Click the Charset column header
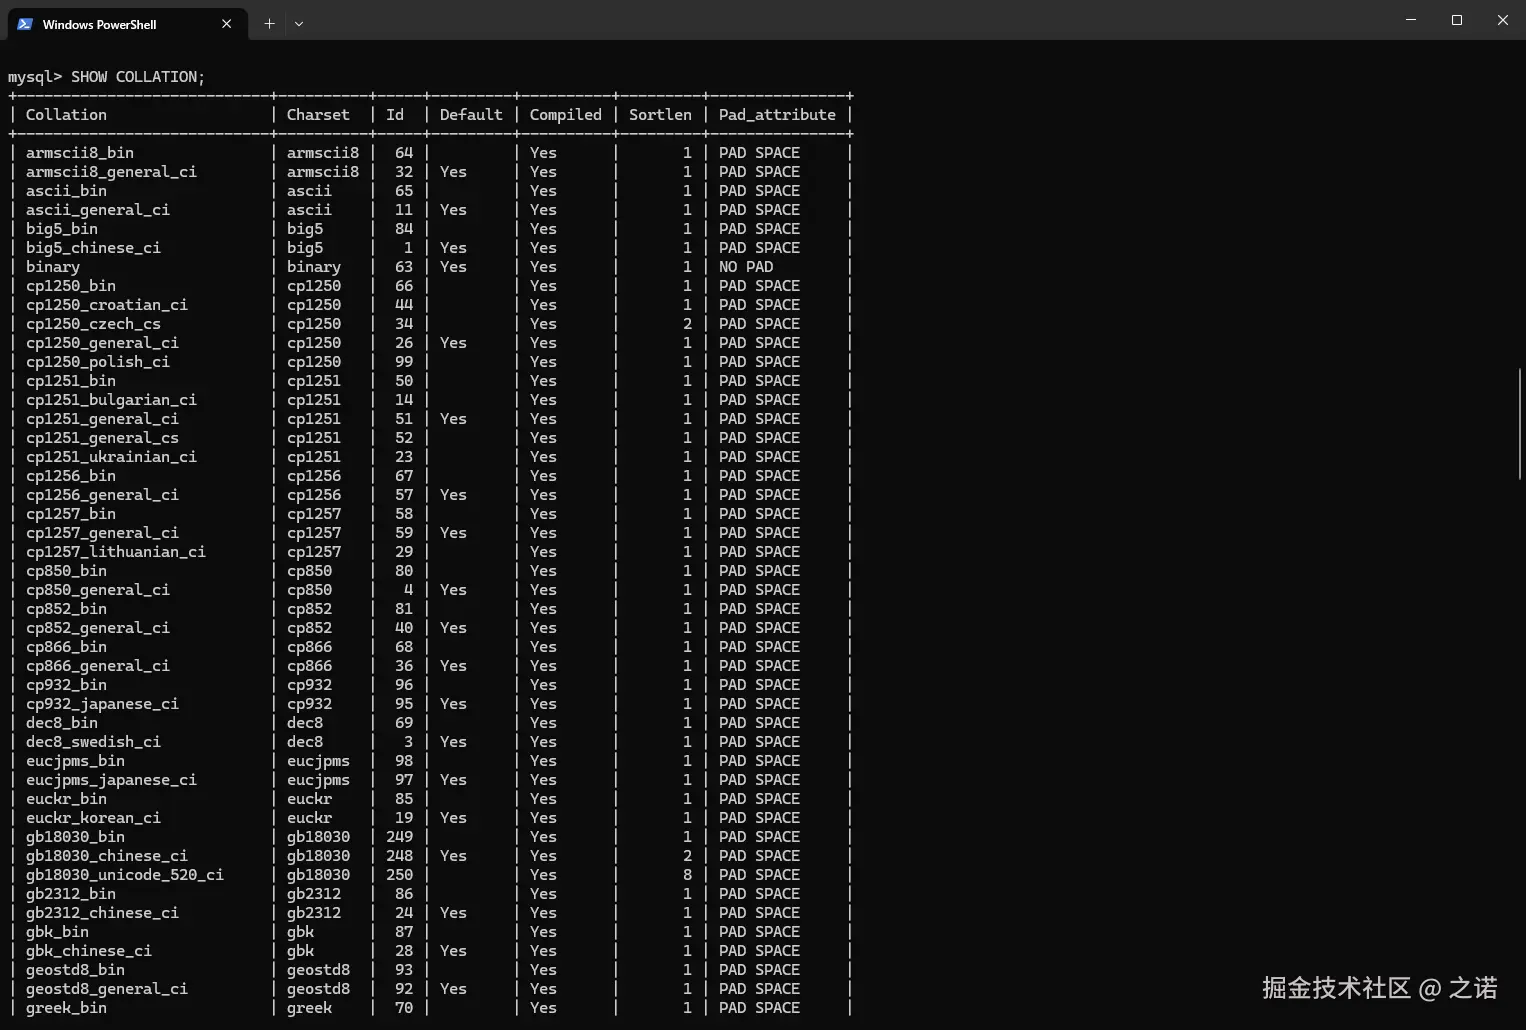The height and width of the screenshot is (1030, 1526). click(318, 114)
